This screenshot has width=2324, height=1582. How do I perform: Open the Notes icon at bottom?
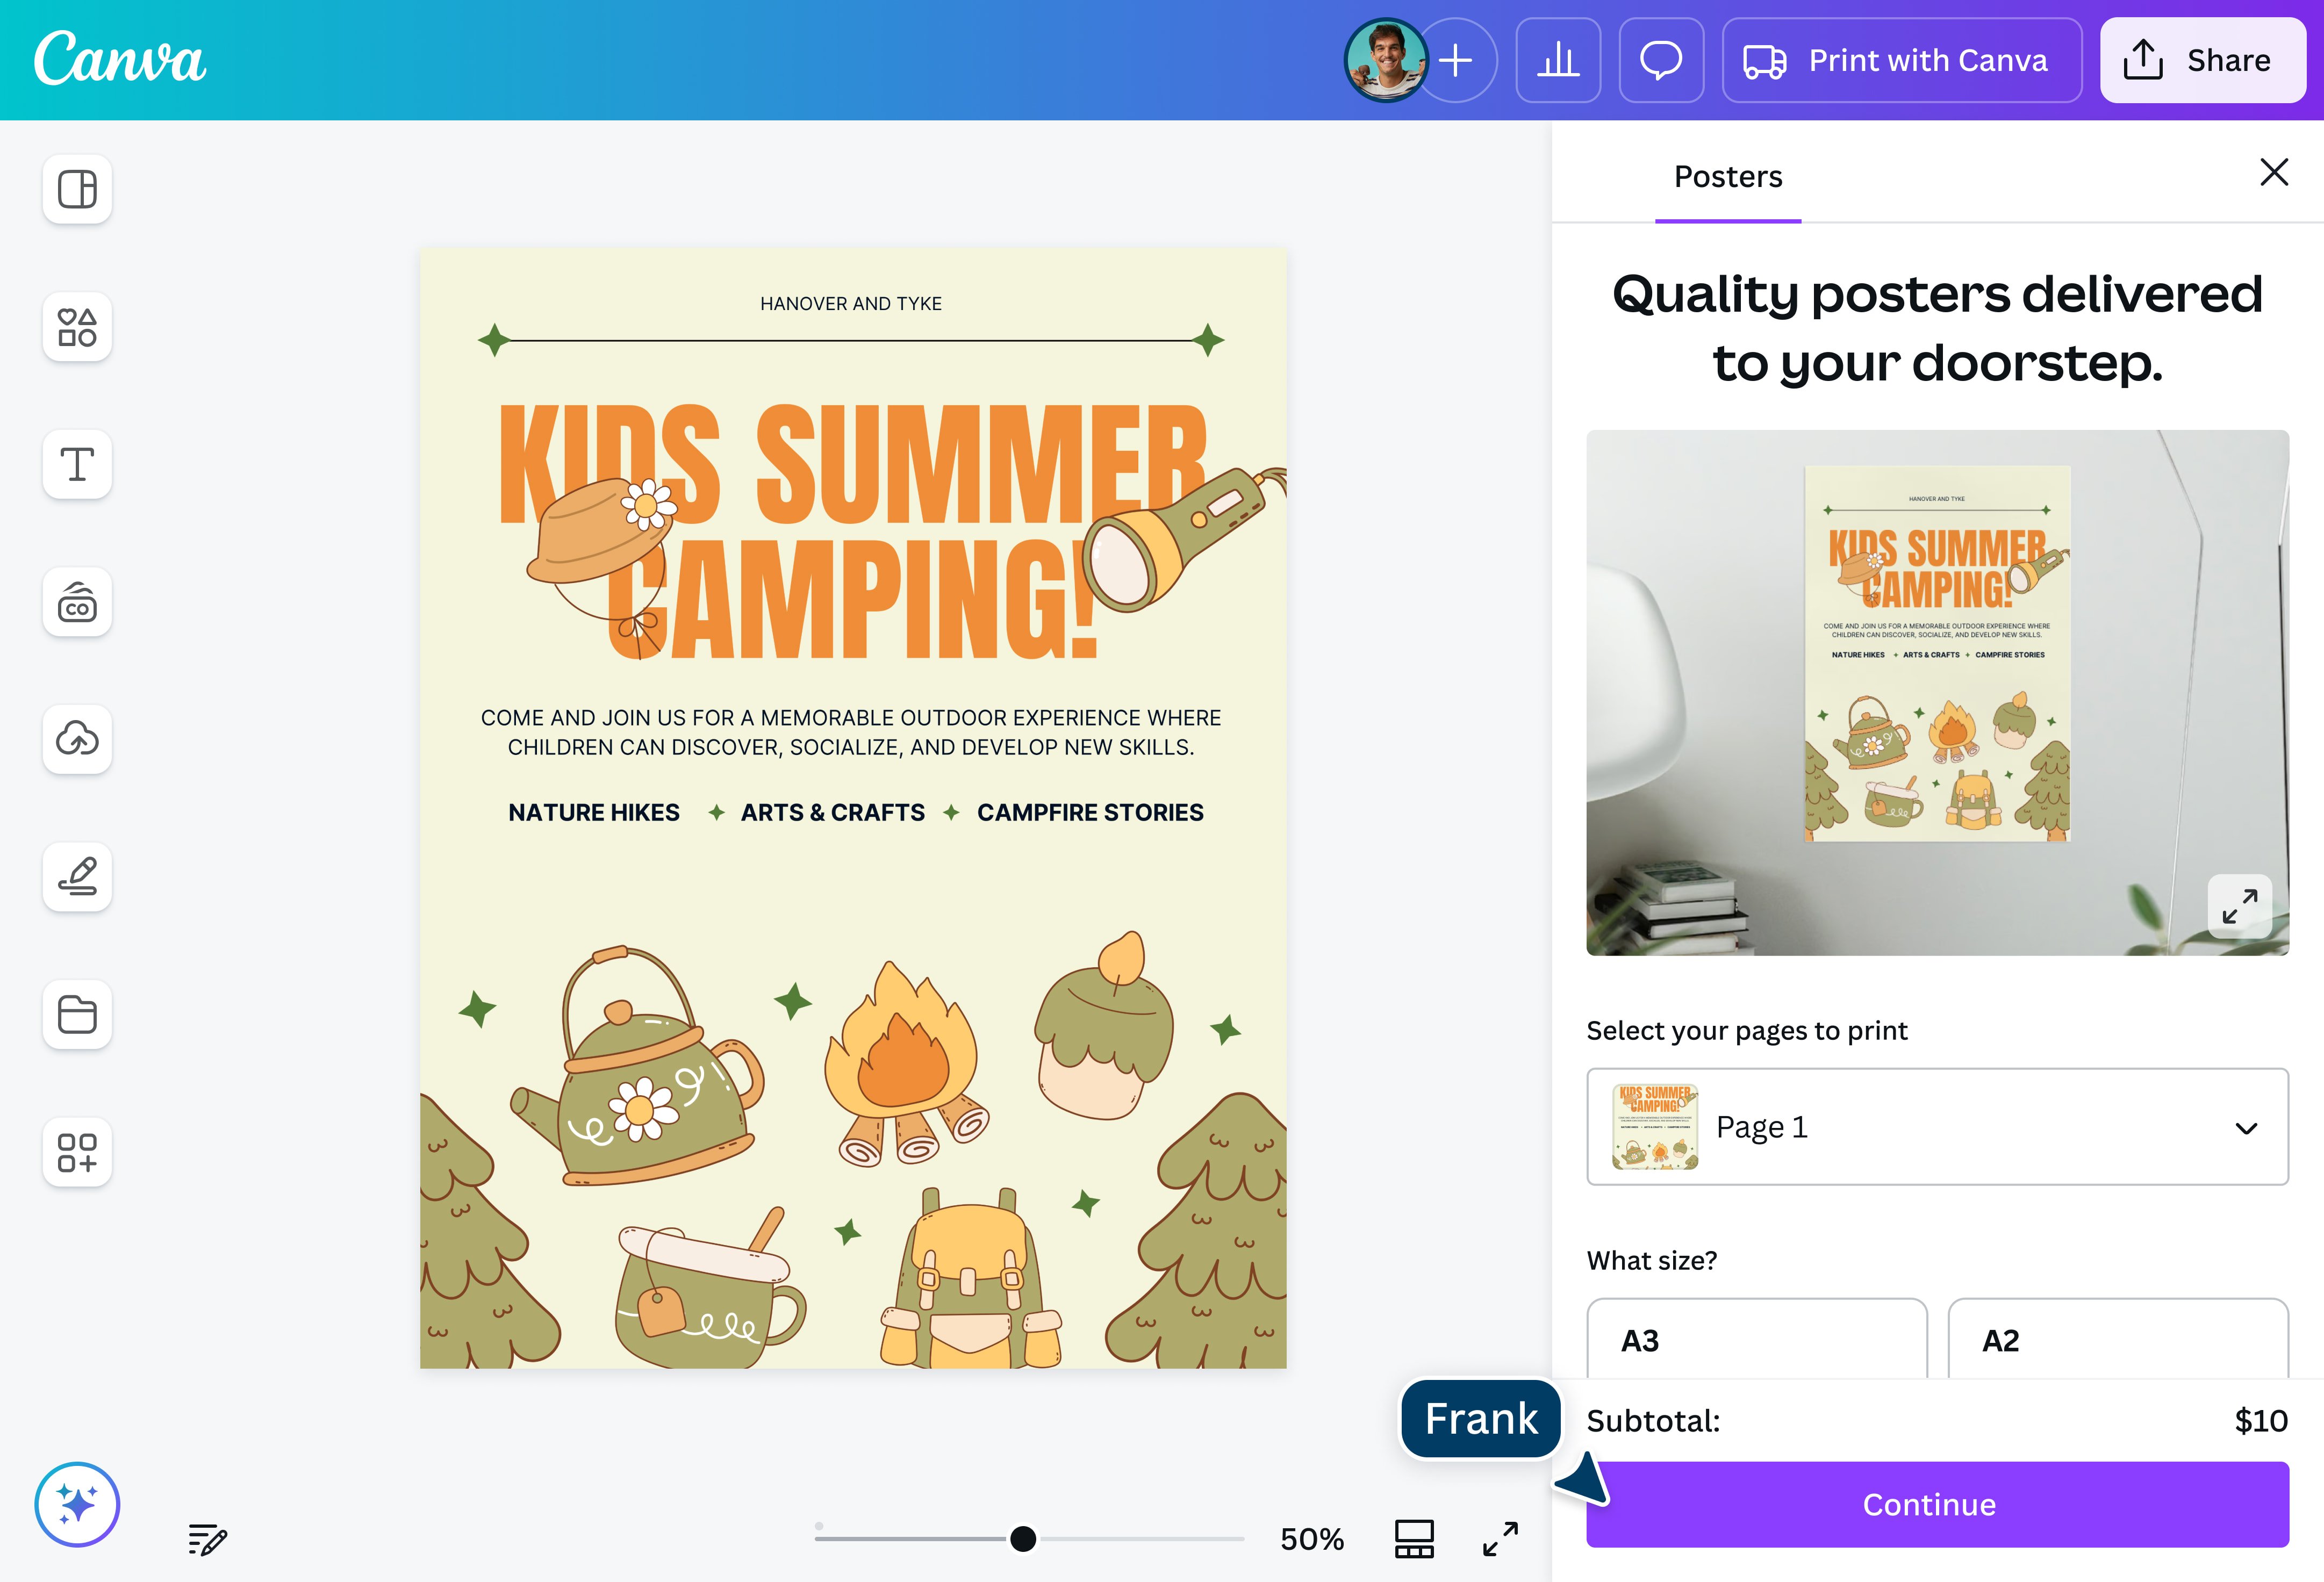(x=207, y=1539)
